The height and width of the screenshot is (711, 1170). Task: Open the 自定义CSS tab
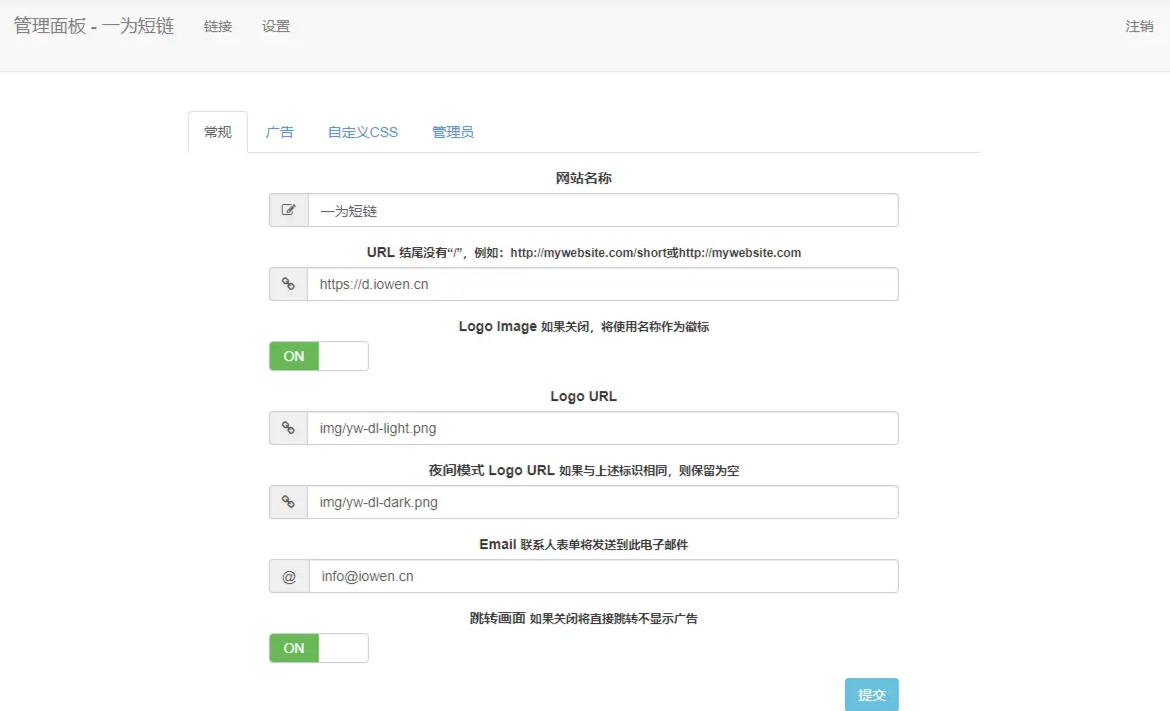363,132
